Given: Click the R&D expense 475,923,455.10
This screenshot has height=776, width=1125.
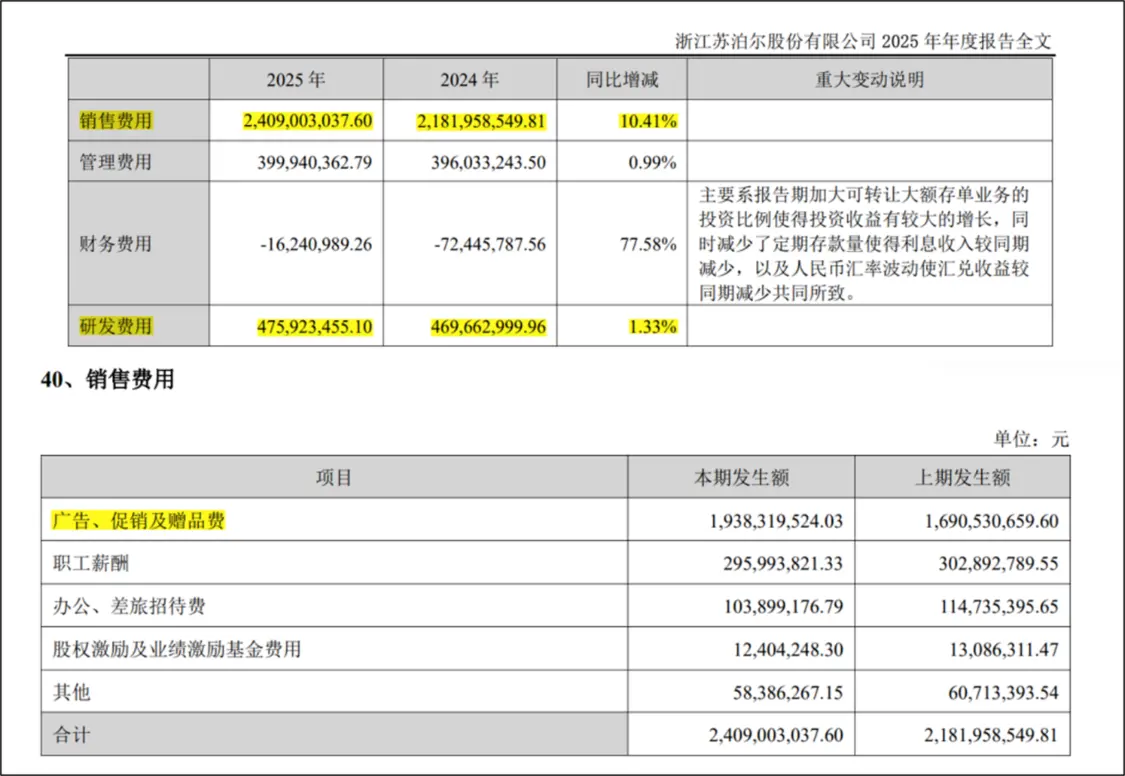Looking at the screenshot, I should [x=315, y=326].
